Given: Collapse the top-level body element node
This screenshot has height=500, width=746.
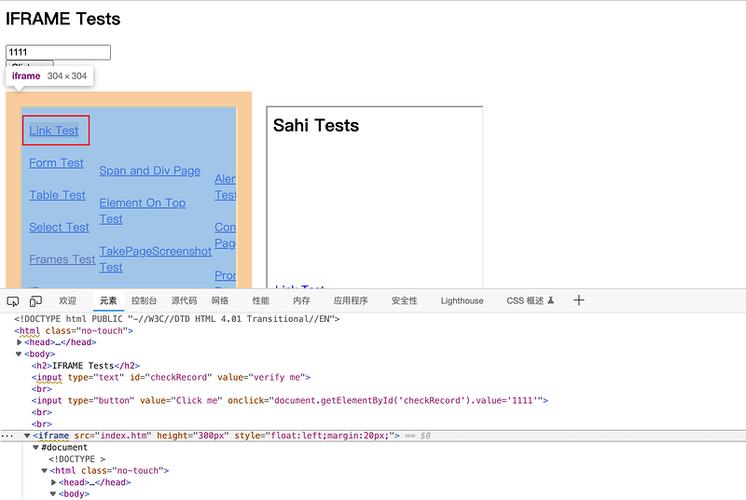Looking at the screenshot, I should 19,354.
